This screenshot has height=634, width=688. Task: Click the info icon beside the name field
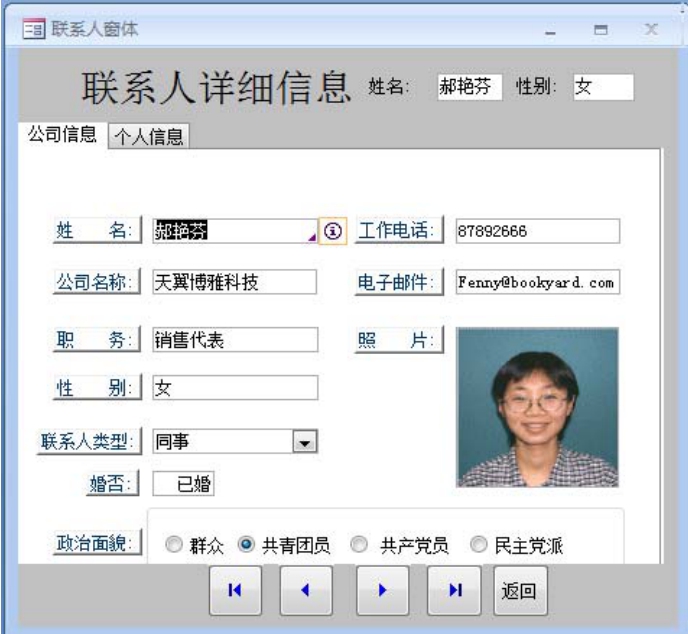coord(332,231)
